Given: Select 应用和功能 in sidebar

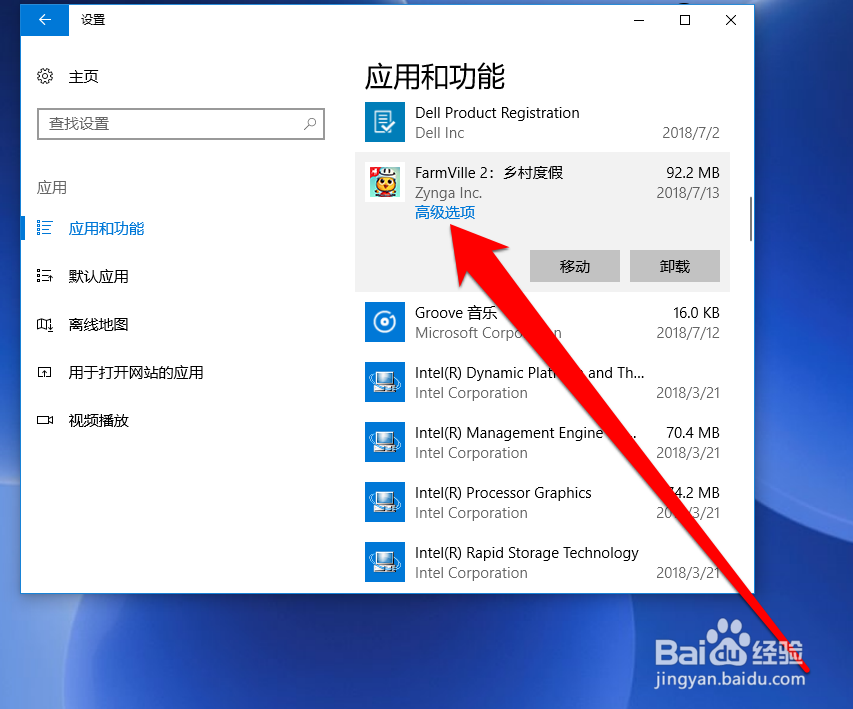Looking at the screenshot, I should tap(106, 229).
